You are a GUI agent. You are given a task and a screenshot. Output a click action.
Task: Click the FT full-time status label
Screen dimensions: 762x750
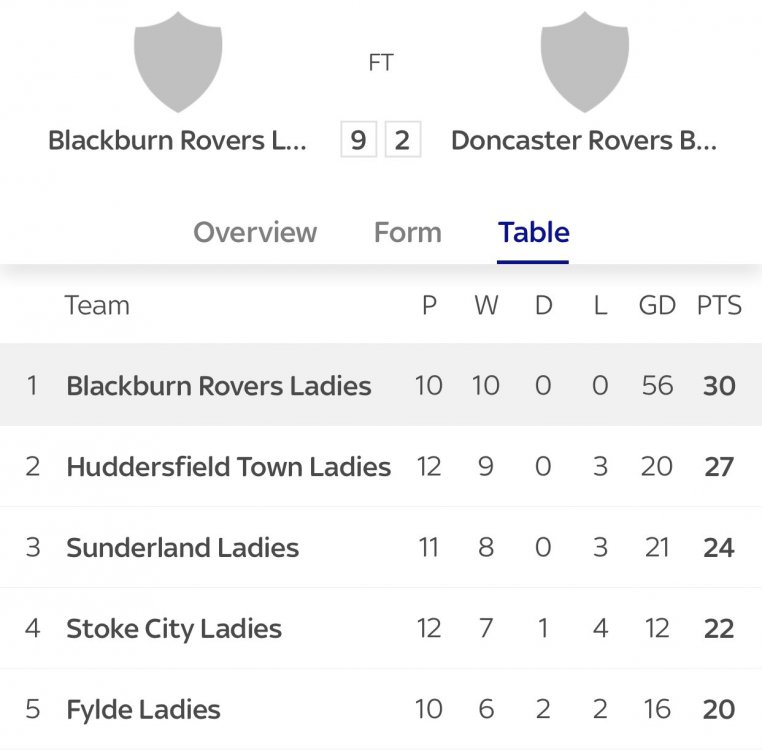(x=381, y=62)
